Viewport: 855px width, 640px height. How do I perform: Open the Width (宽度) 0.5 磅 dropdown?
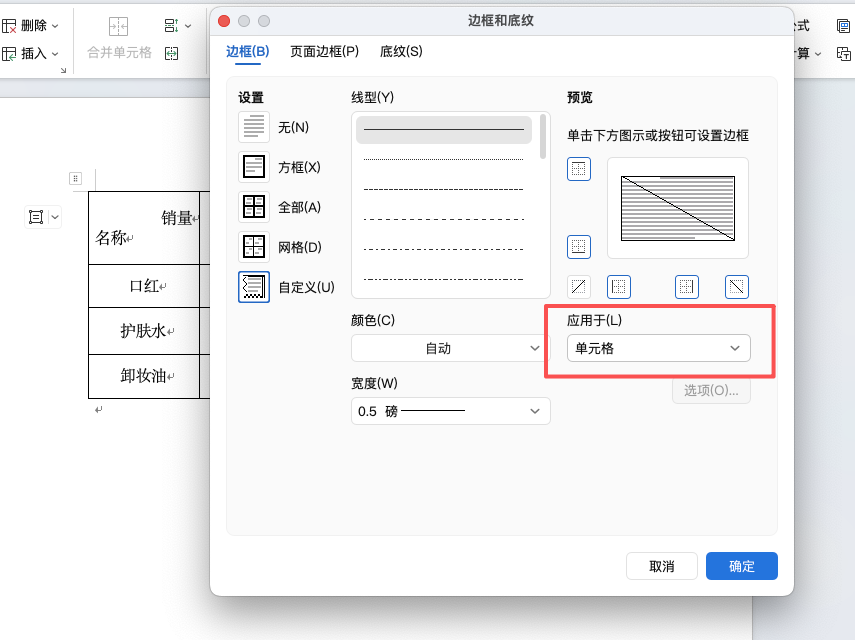(x=450, y=411)
